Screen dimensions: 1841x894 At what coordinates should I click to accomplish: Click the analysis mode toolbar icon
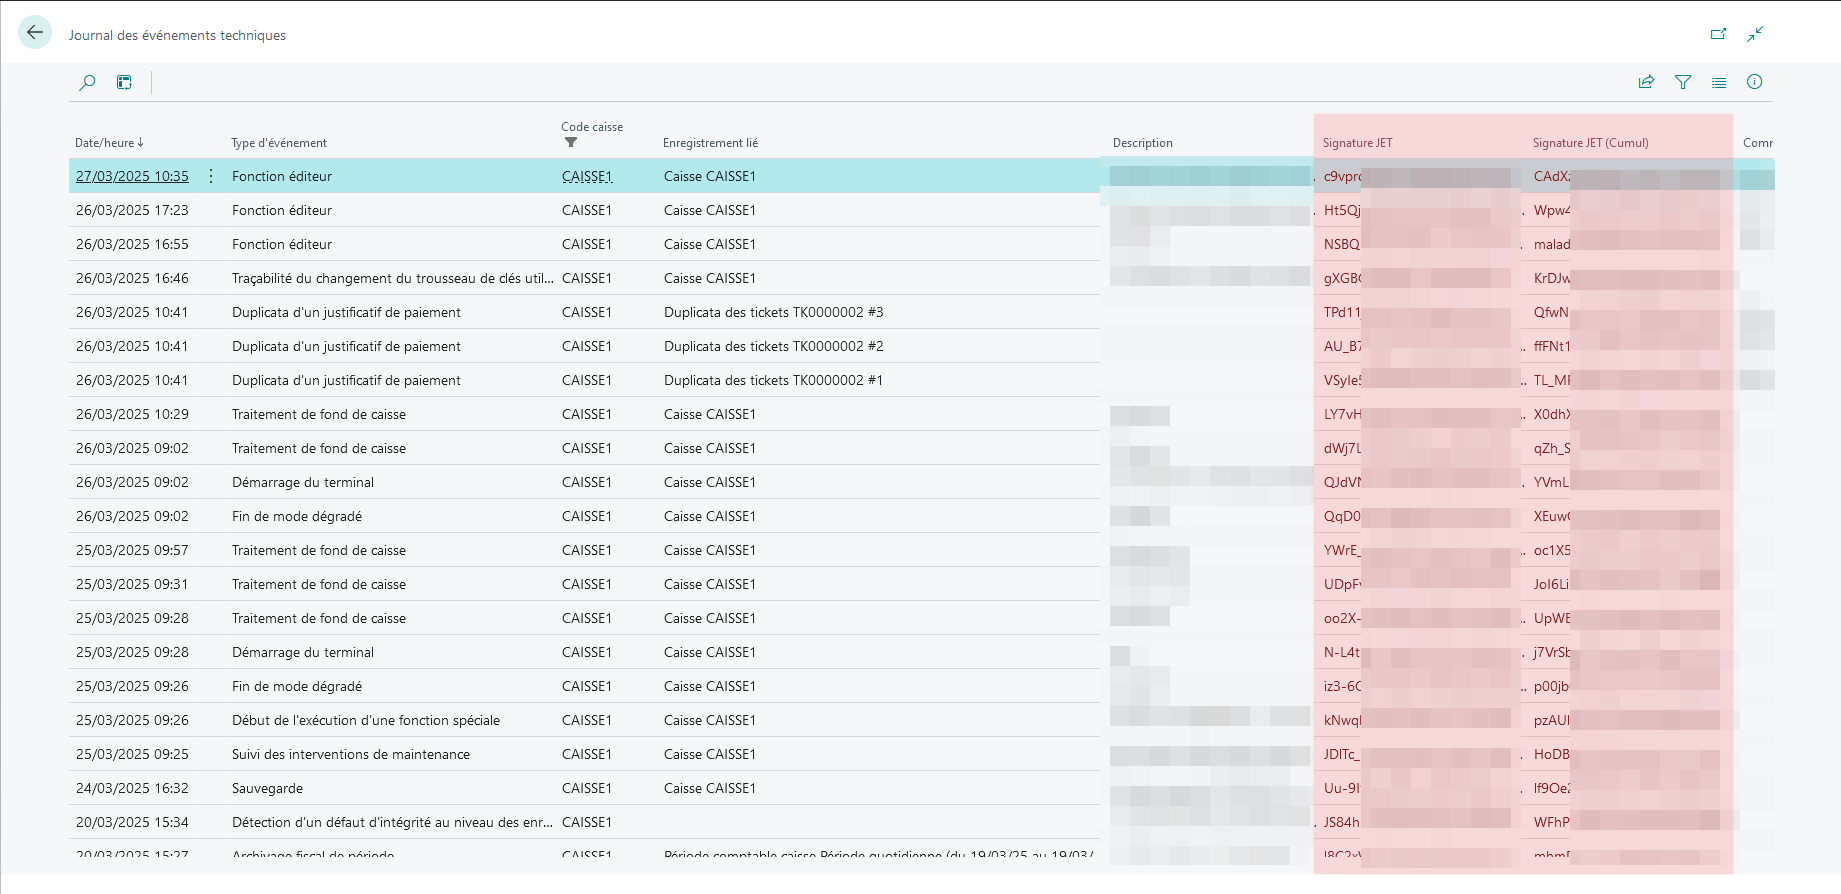point(124,82)
